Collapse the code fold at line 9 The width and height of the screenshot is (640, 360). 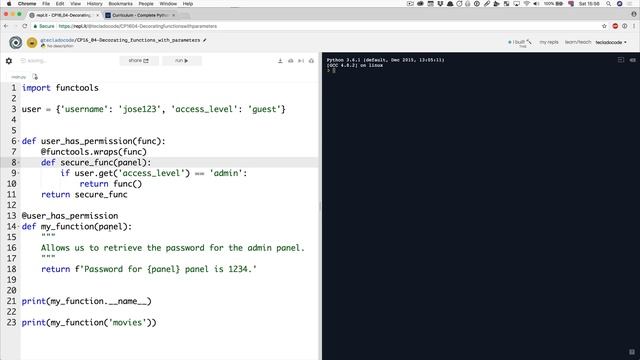pyautogui.click(x=18, y=173)
